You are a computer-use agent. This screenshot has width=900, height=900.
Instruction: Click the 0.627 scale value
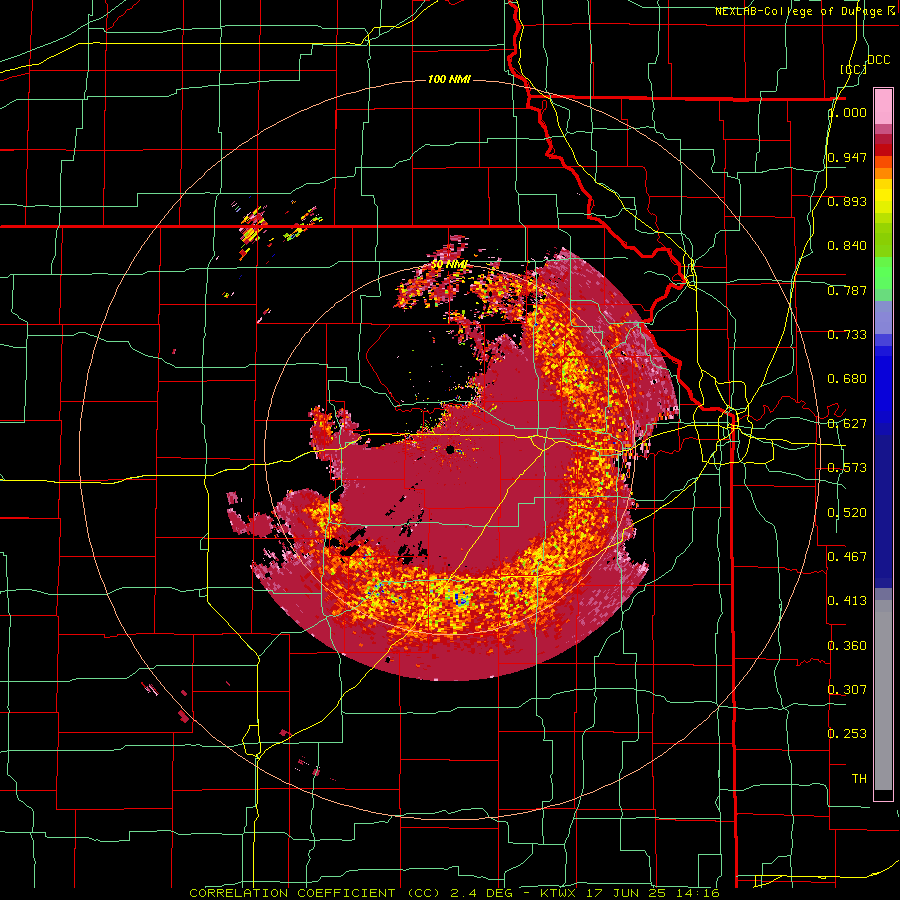847,424
